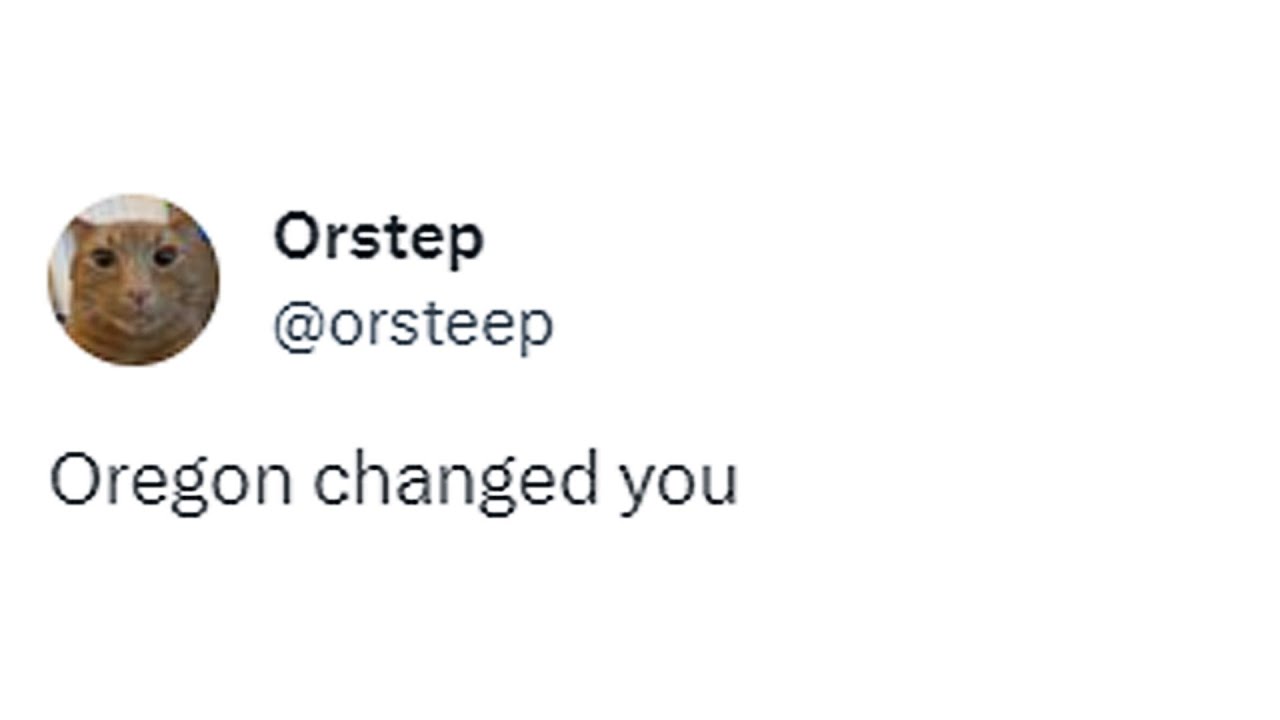Open the @orsteep handle link

coord(413,326)
